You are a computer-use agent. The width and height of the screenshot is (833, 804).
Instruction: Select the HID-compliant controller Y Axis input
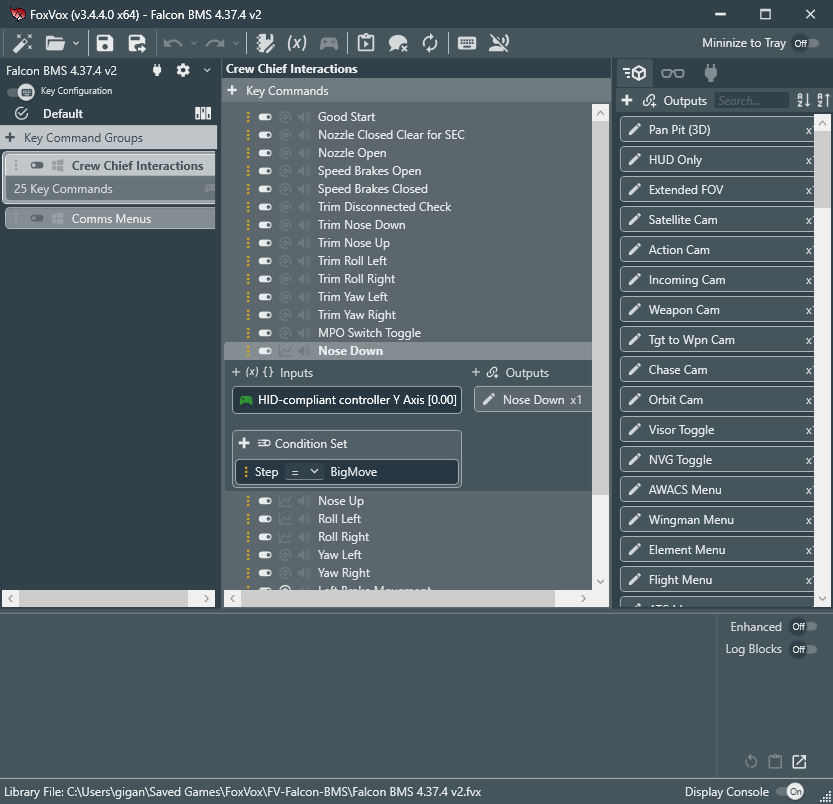pos(347,400)
